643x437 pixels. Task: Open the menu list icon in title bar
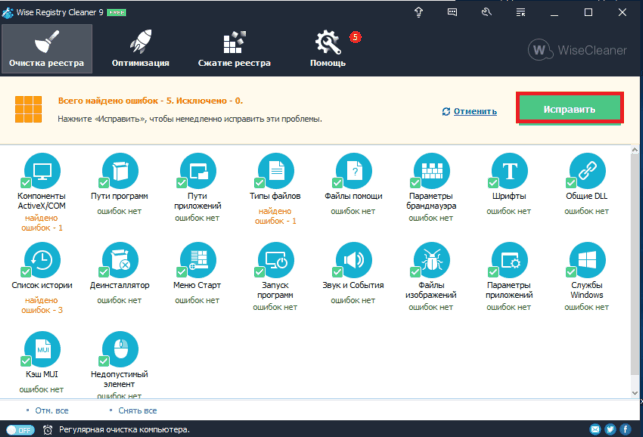click(x=520, y=12)
